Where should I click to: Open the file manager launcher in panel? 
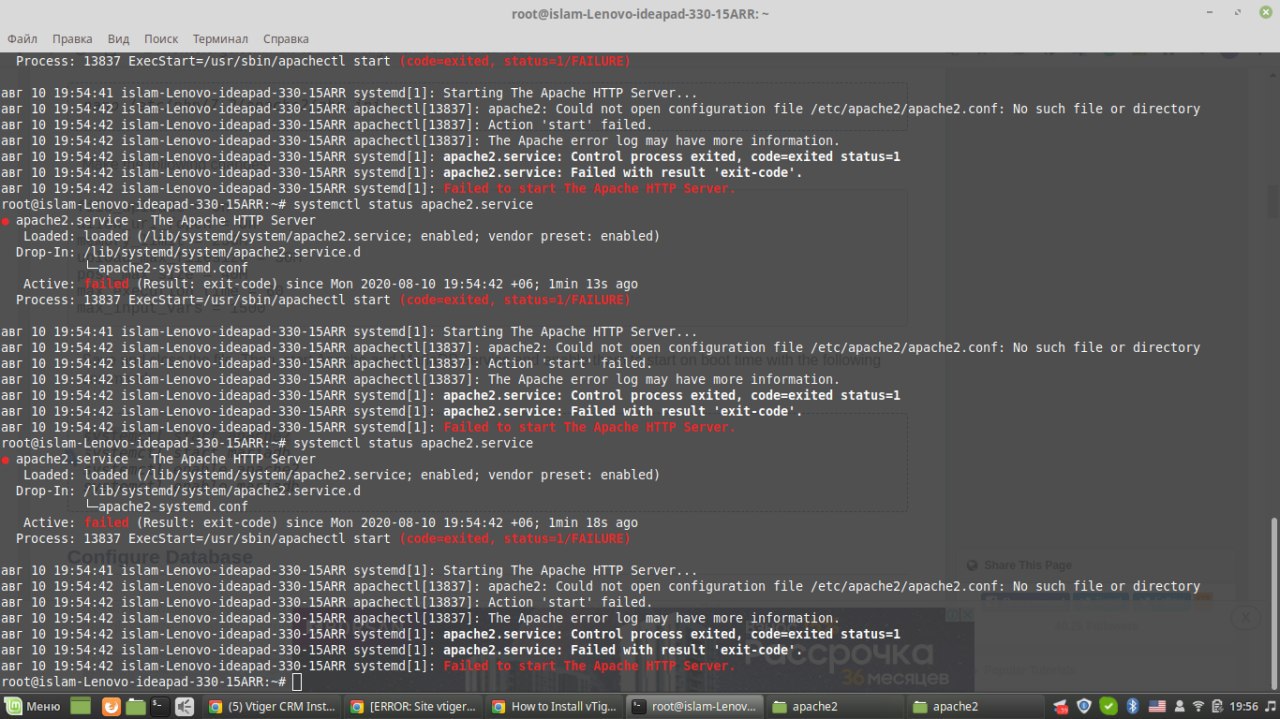tap(135, 707)
